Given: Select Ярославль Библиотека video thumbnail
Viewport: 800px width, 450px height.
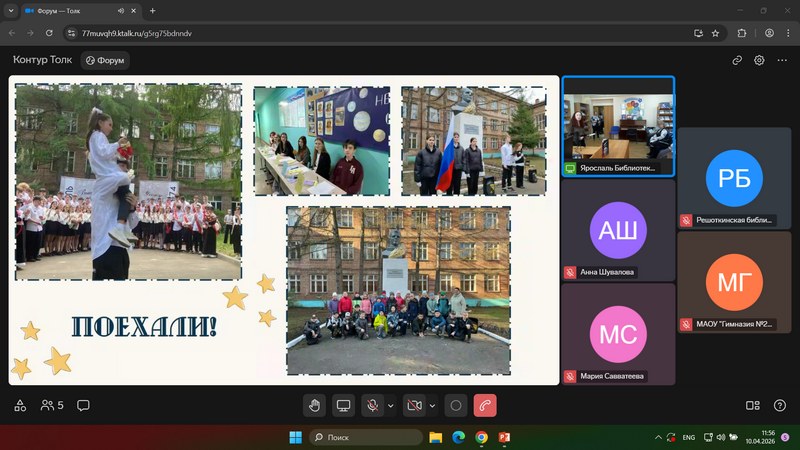Looking at the screenshot, I should [x=618, y=126].
